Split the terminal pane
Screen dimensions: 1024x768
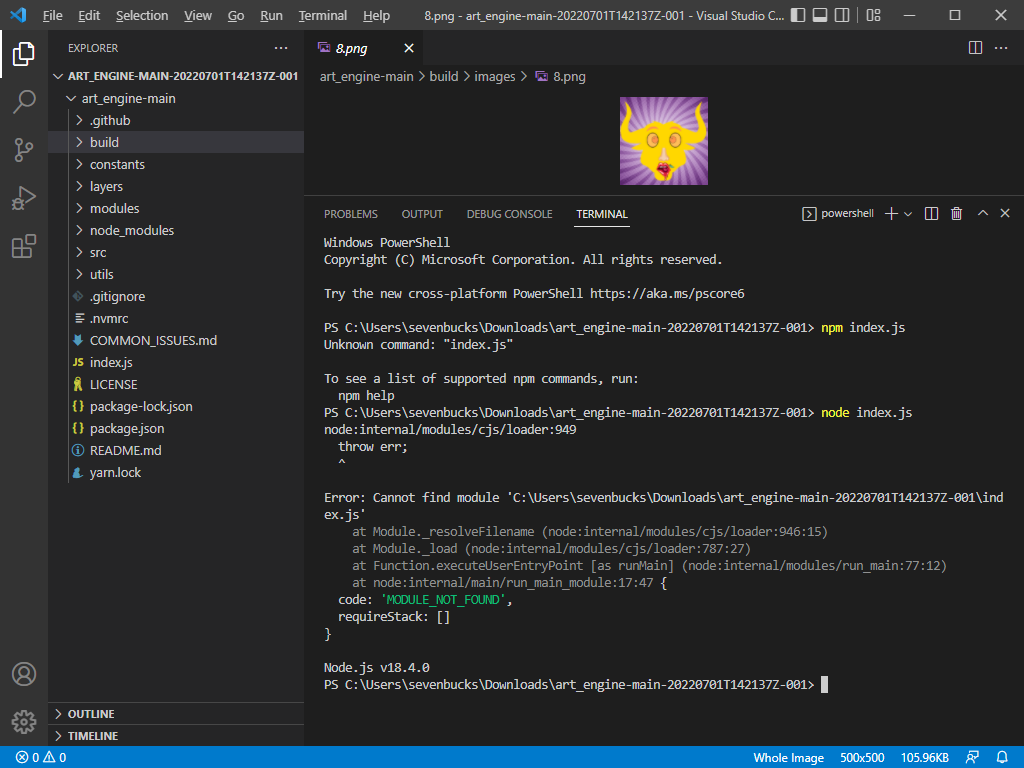tap(931, 213)
